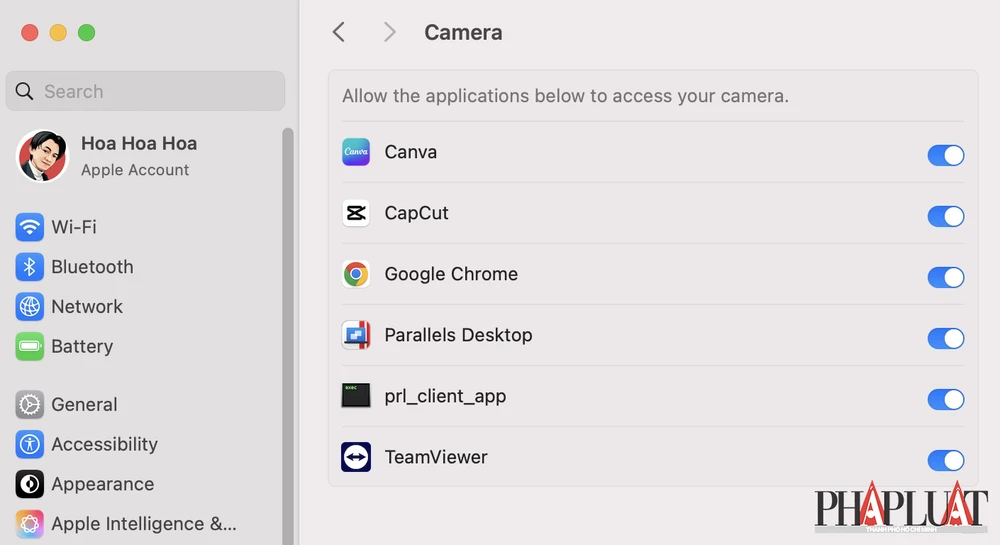Open the Accessibility settings pane
This screenshot has height=545, width=1000.
point(104,444)
